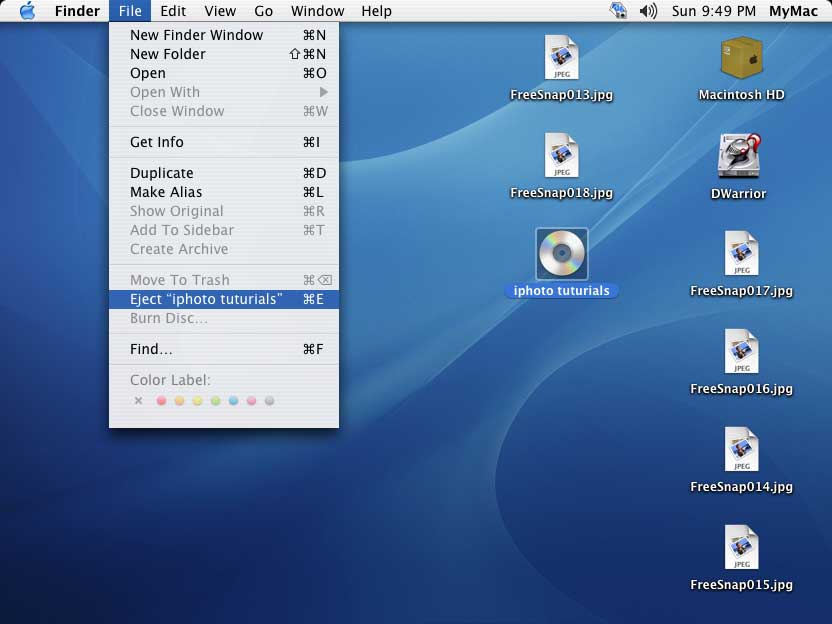Viewport: 832px width, 624px height.
Task: Pick the blue color label dot
Action: [x=233, y=401]
